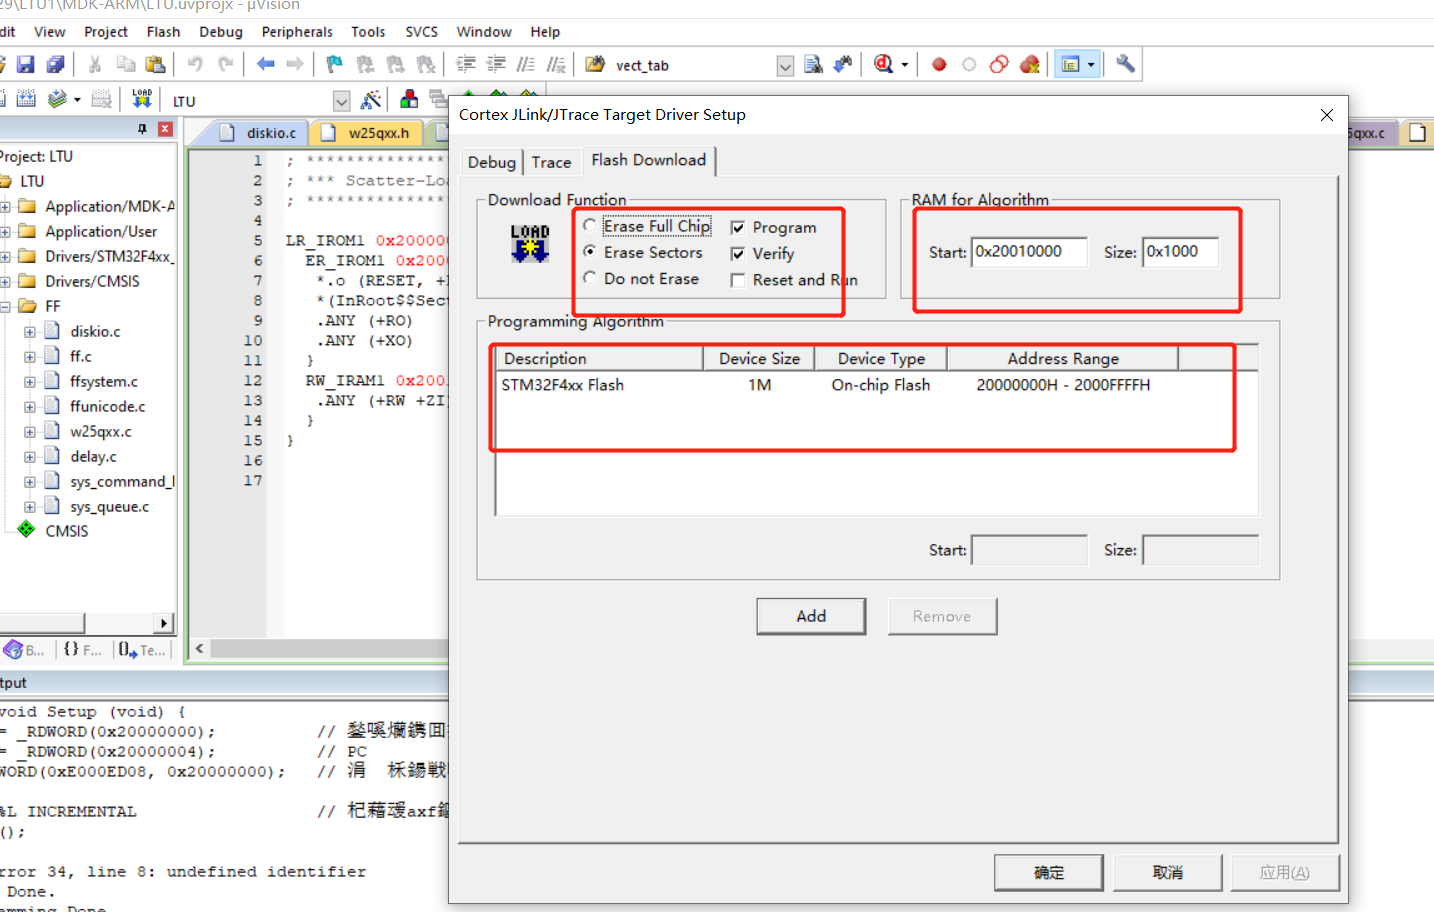Cancel dialog with 取消 button

[x=1167, y=872]
